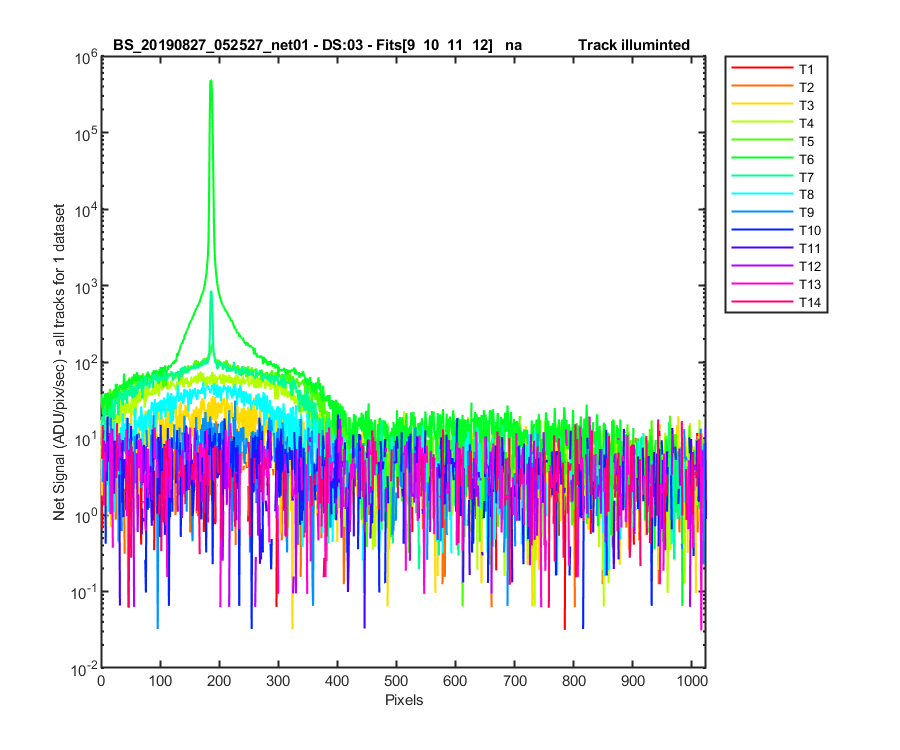Pick the T13 legend entry
900x750 pixels.
tap(776, 284)
